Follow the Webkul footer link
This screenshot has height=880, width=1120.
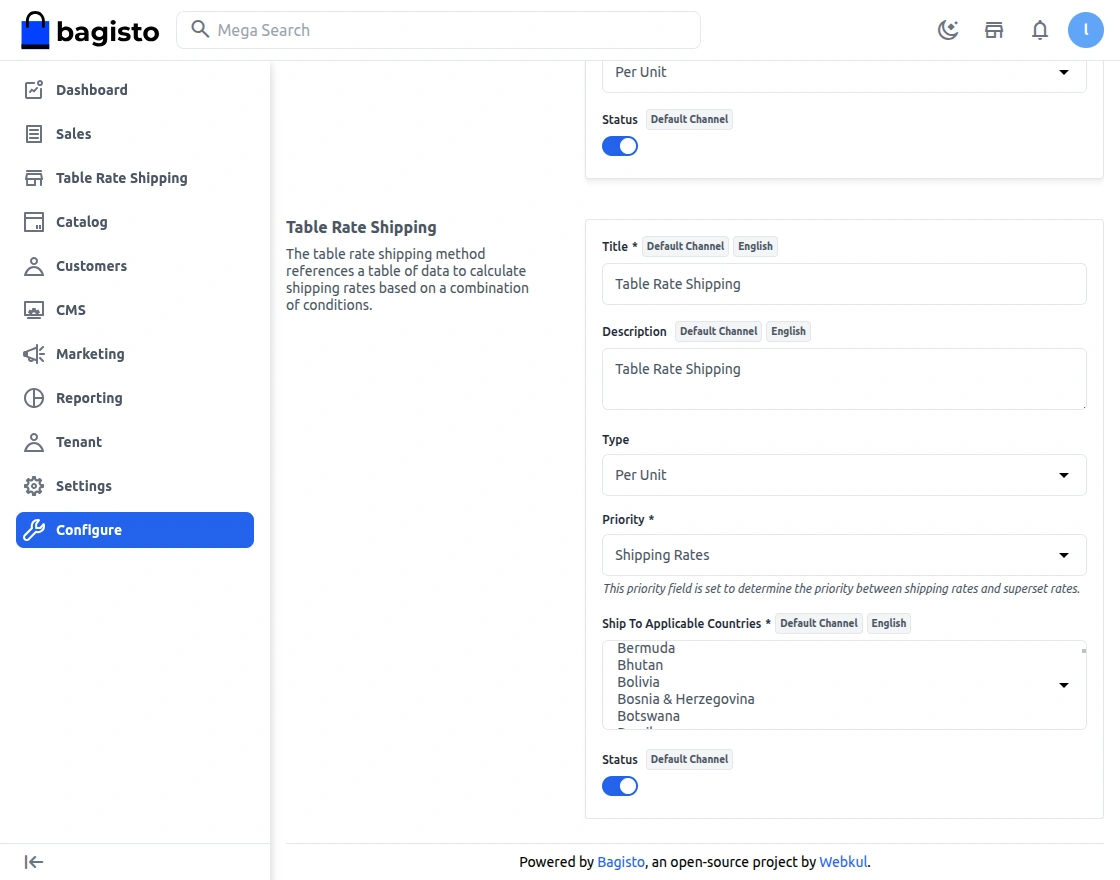point(843,862)
